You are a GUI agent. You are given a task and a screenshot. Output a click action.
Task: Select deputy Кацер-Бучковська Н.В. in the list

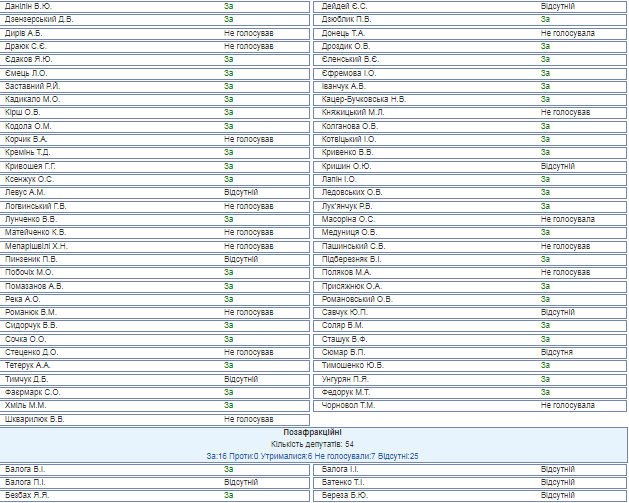(364, 99)
